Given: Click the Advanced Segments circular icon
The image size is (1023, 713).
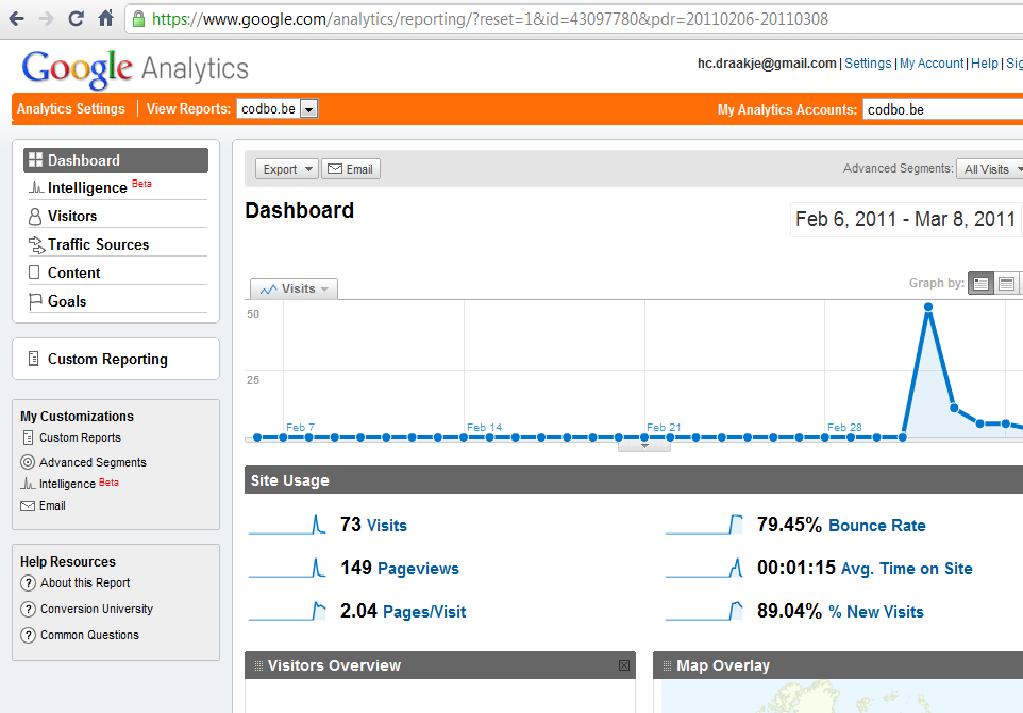Looking at the screenshot, I should coord(27,463).
